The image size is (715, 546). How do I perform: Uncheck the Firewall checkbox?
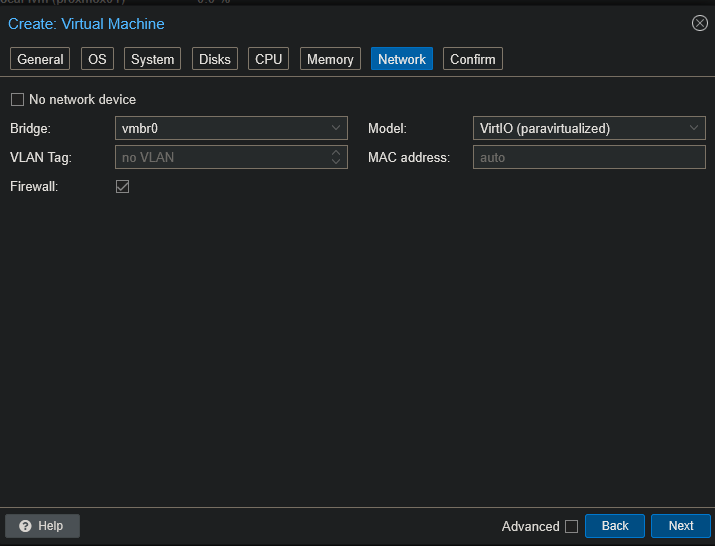pyautogui.click(x=123, y=186)
